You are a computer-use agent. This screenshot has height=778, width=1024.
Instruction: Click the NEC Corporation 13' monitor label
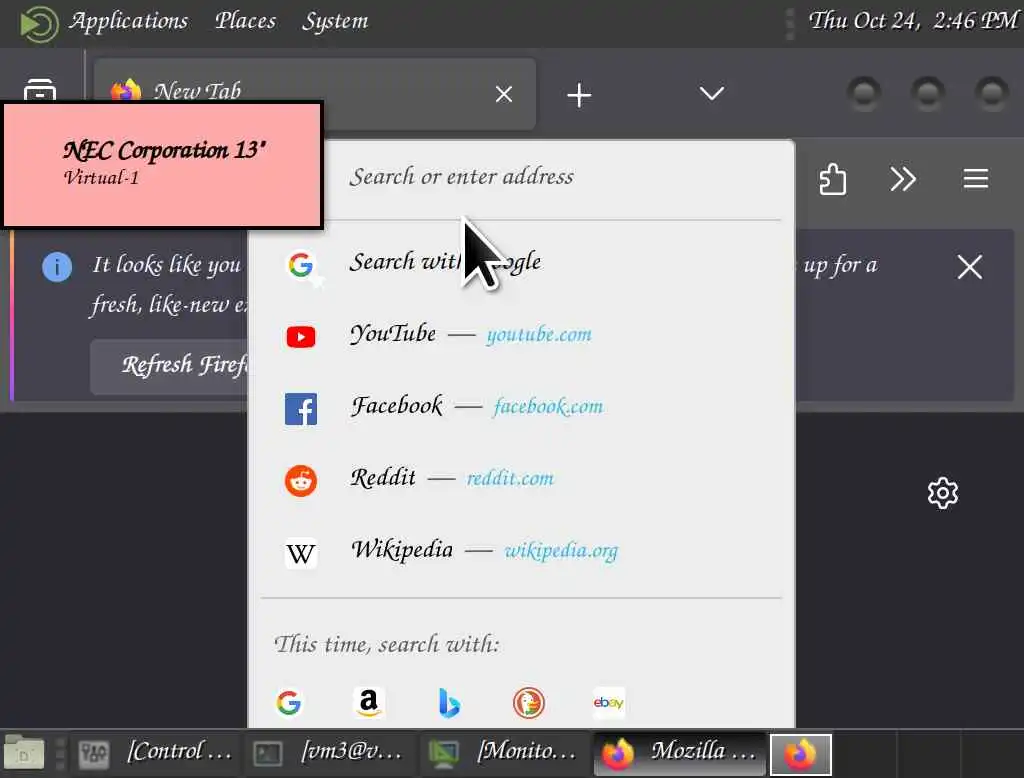(x=164, y=151)
